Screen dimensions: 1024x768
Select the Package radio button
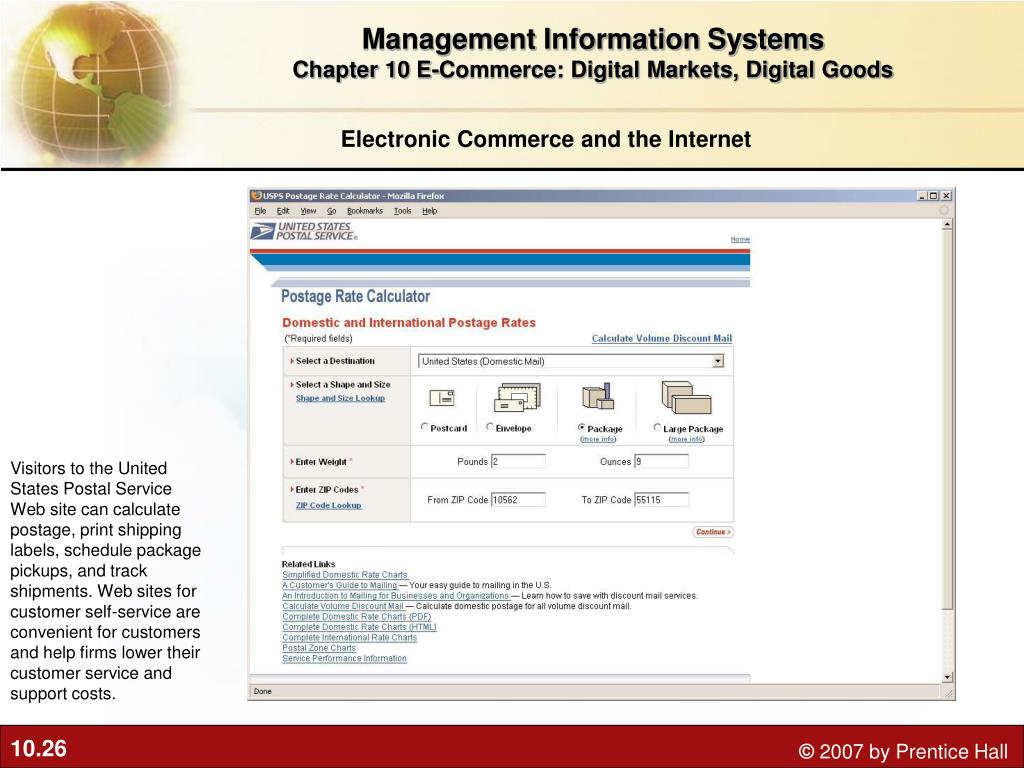581,427
